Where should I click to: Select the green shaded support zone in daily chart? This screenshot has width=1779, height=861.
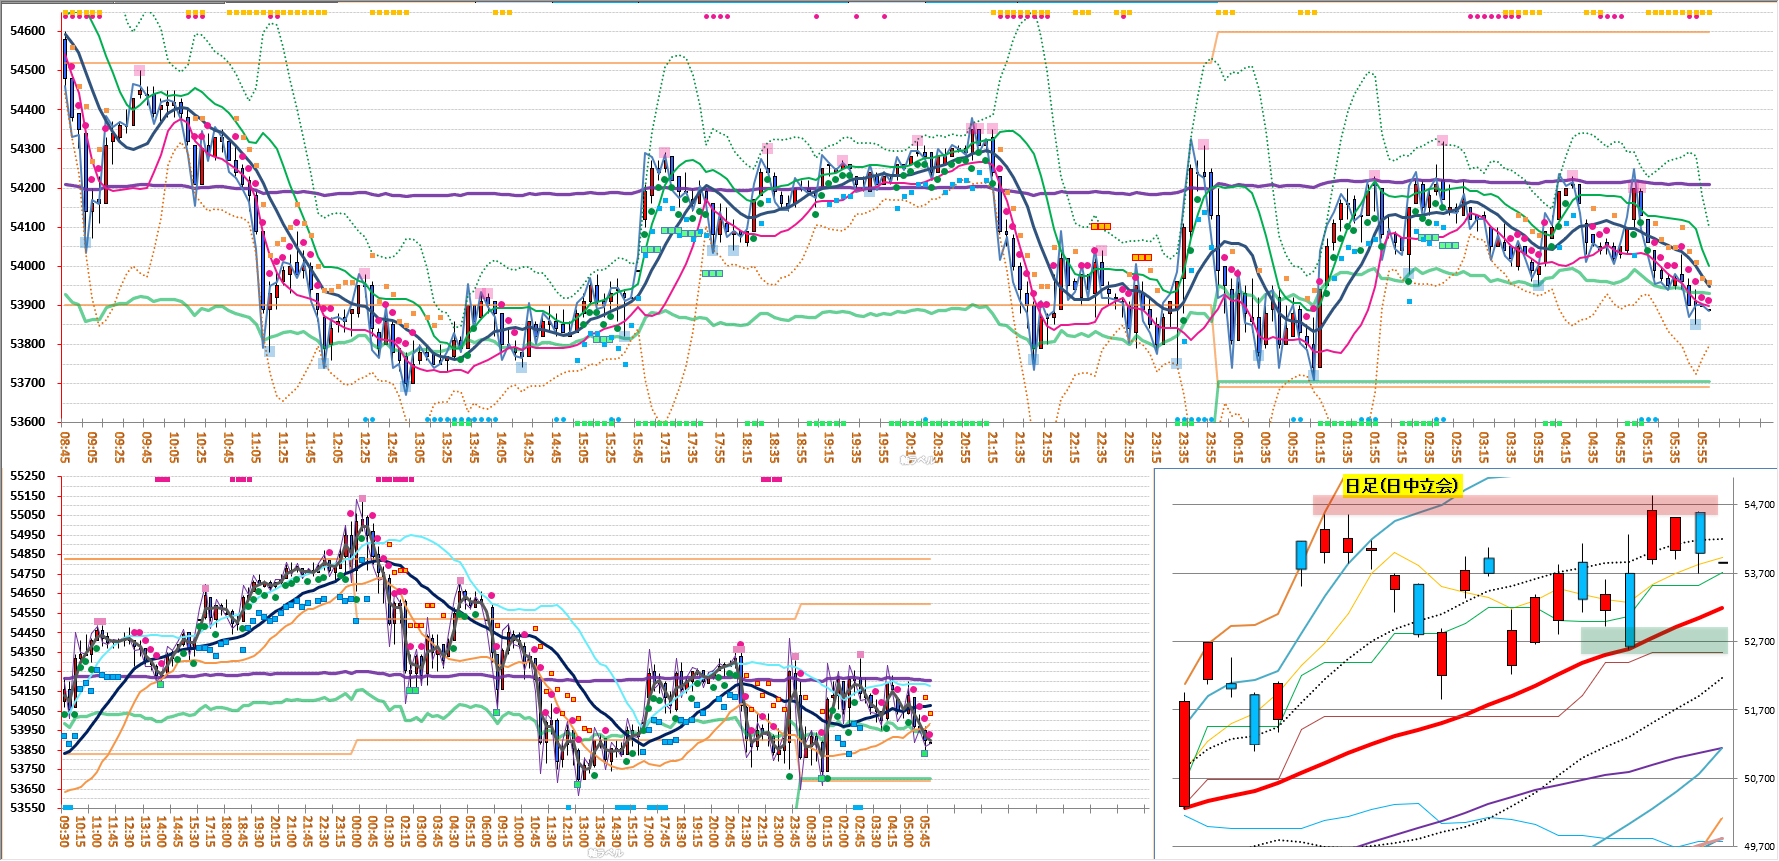1653,640
